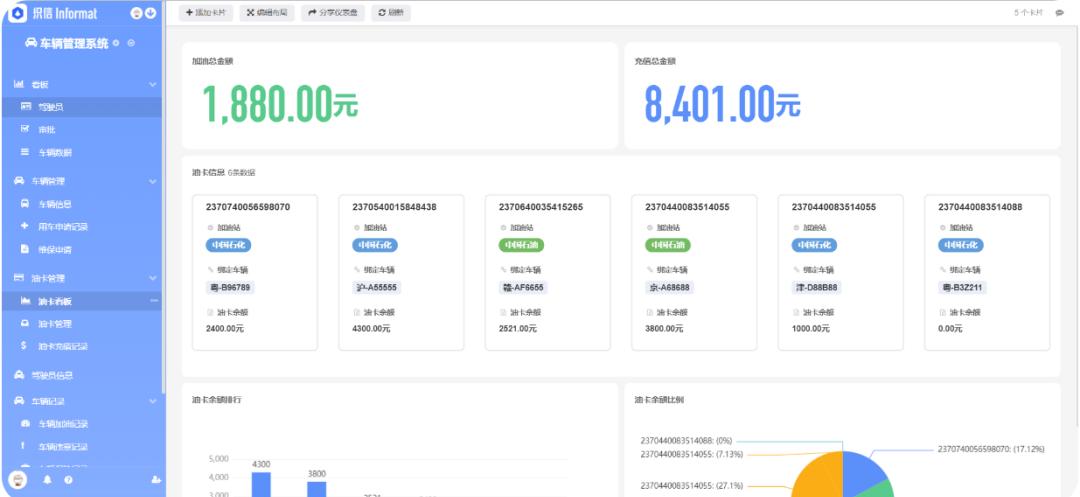Click pie label ending 514088: (0%)
Image resolution: width=1080 pixels, height=497 pixels.
[x=686, y=441]
